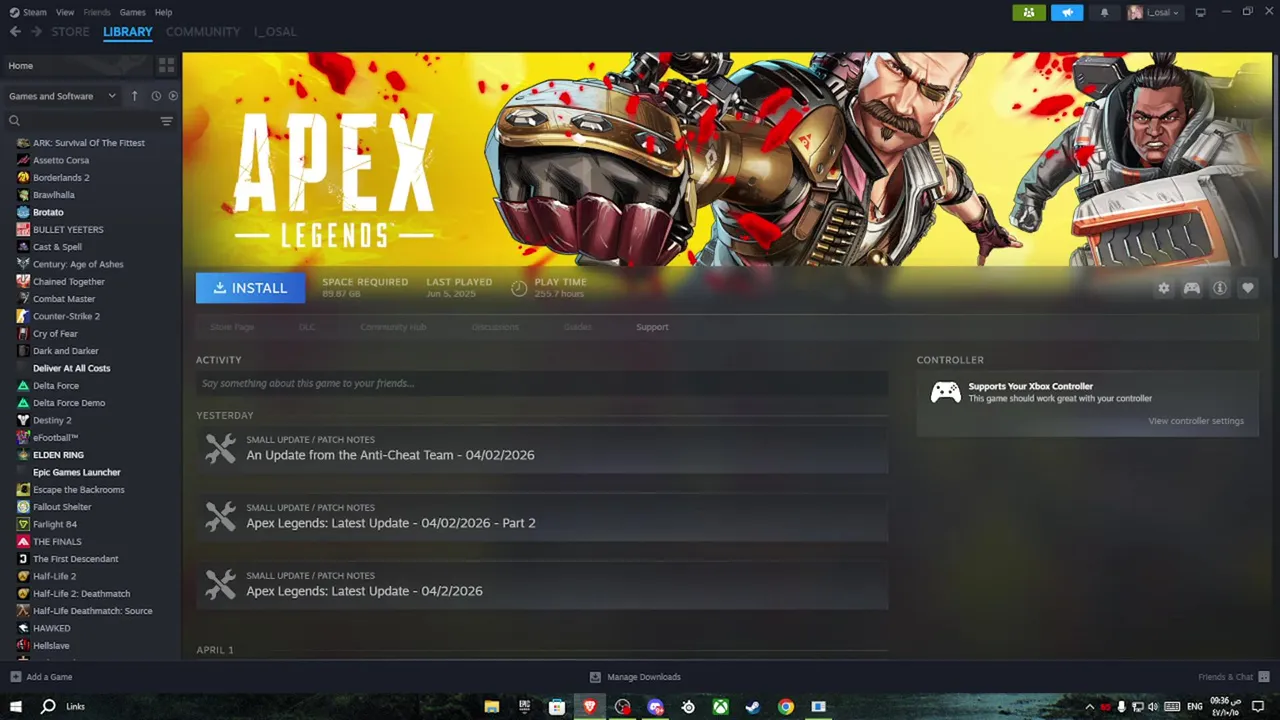The width and height of the screenshot is (1280, 720).
Task: Open the Apex Legends manage gear icon
Action: pyautogui.click(x=1164, y=288)
